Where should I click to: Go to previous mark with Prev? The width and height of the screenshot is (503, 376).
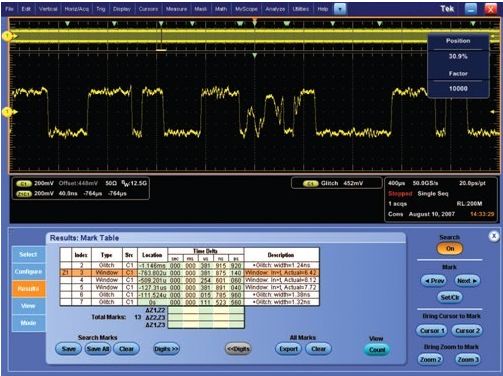[x=434, y=281]
